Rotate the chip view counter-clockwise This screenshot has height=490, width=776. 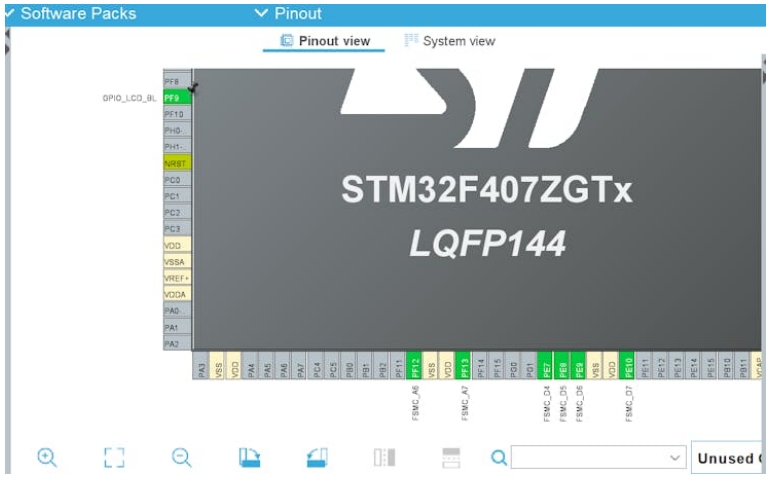(x=317, y=457)
